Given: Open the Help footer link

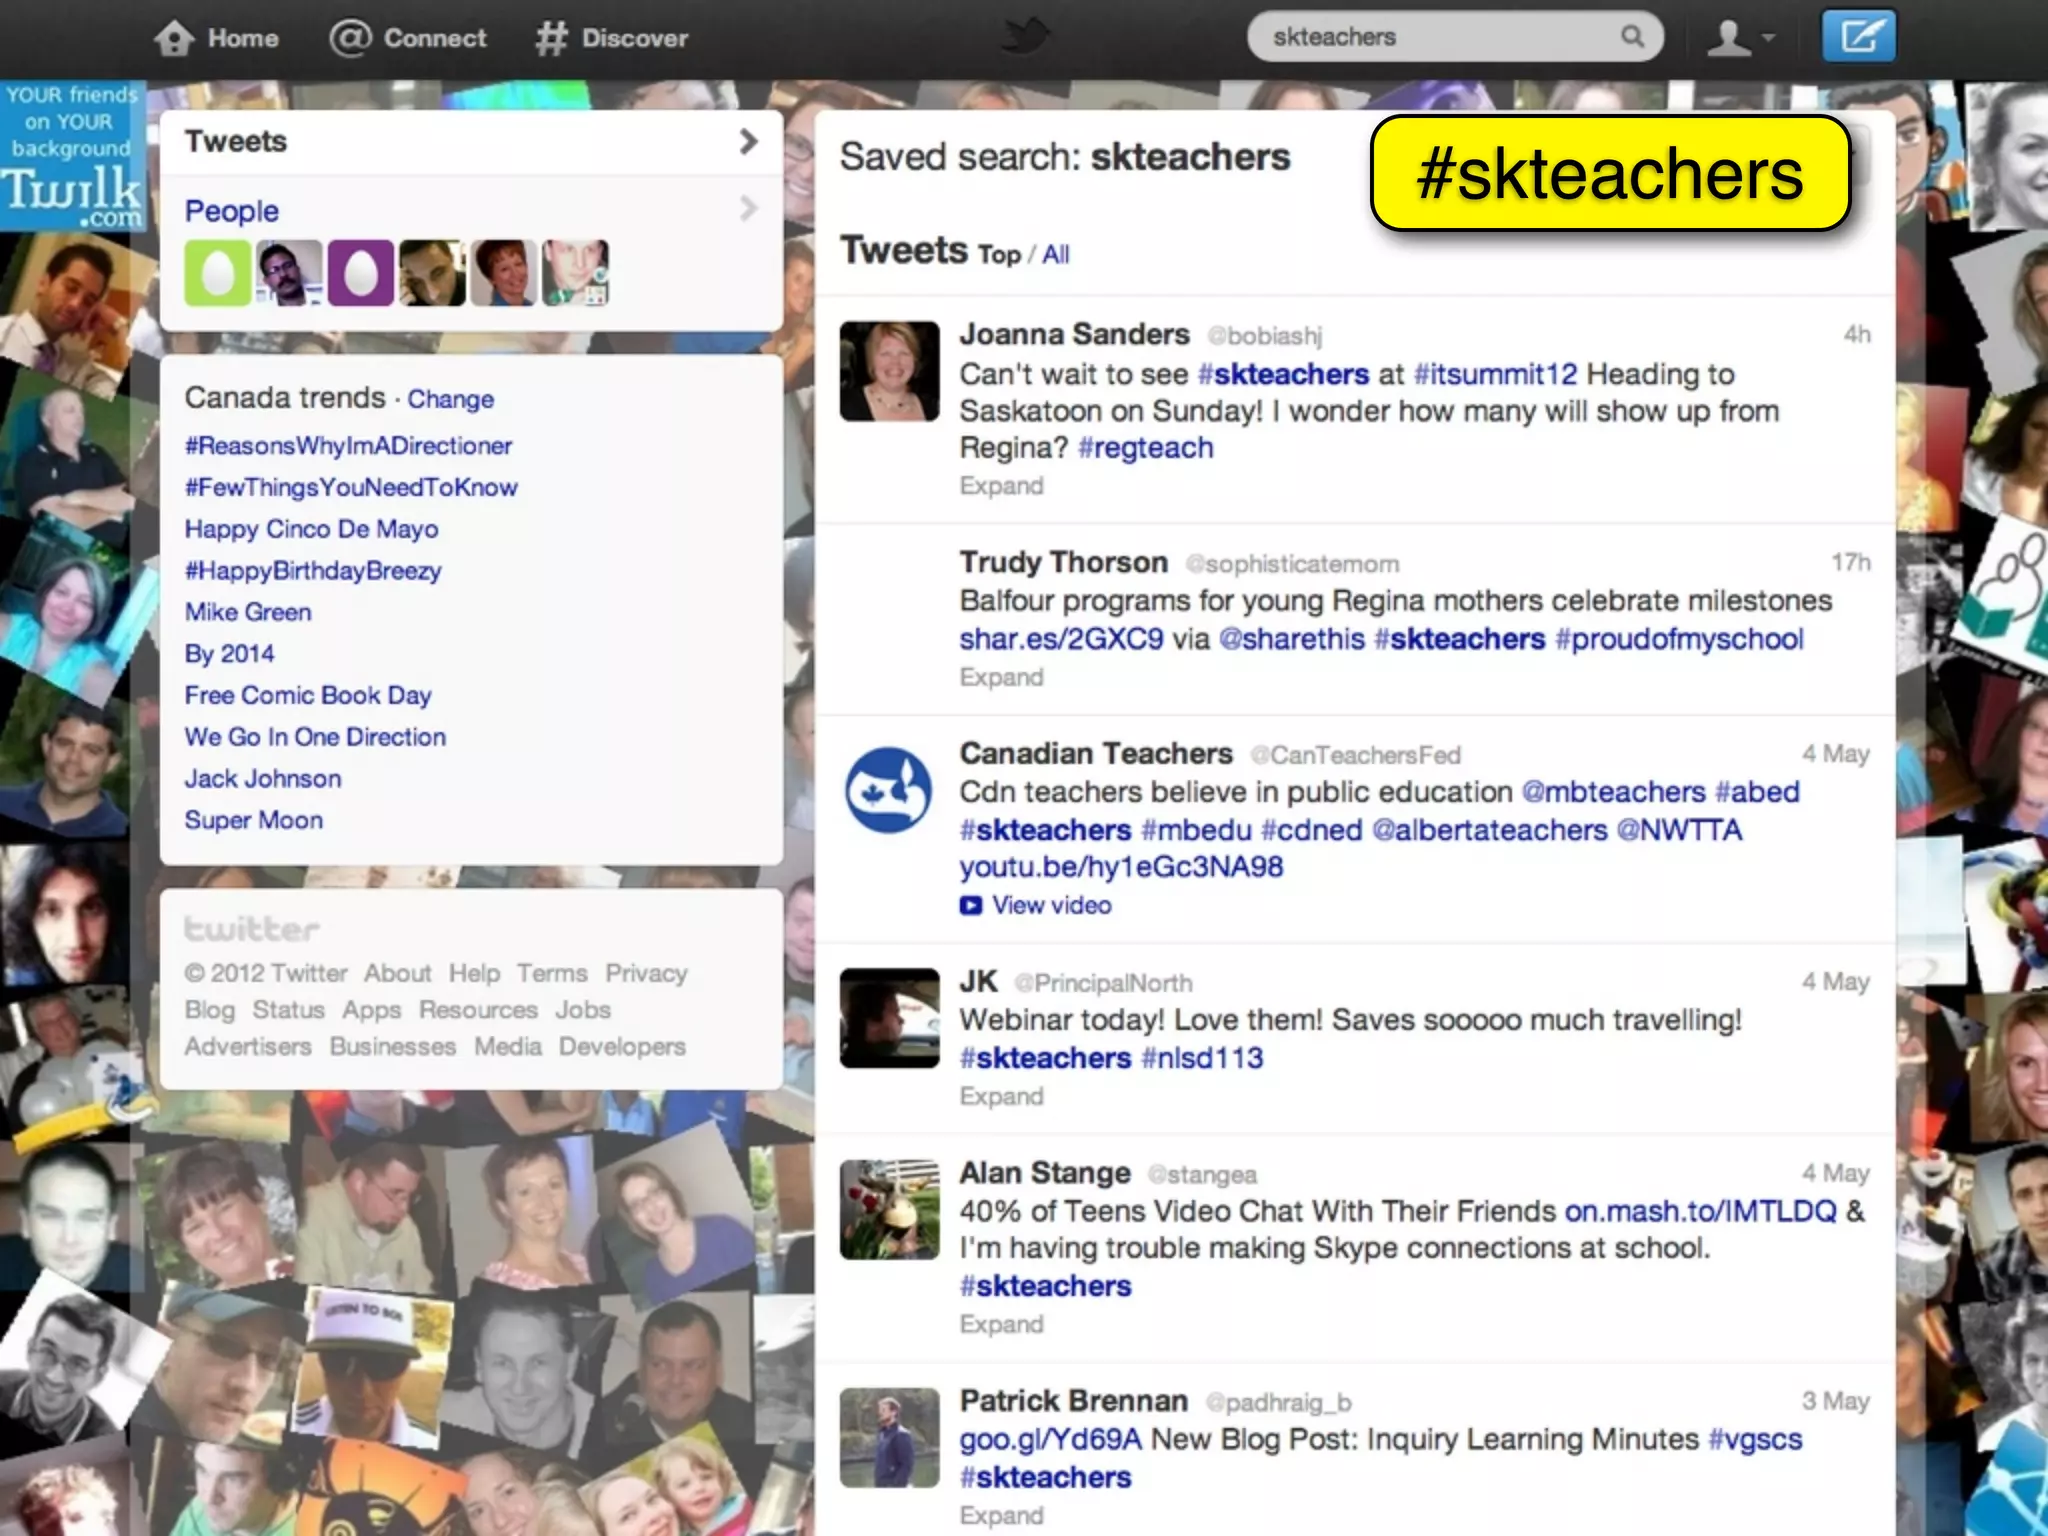Looking at the screenshot, I should (474, 973).
